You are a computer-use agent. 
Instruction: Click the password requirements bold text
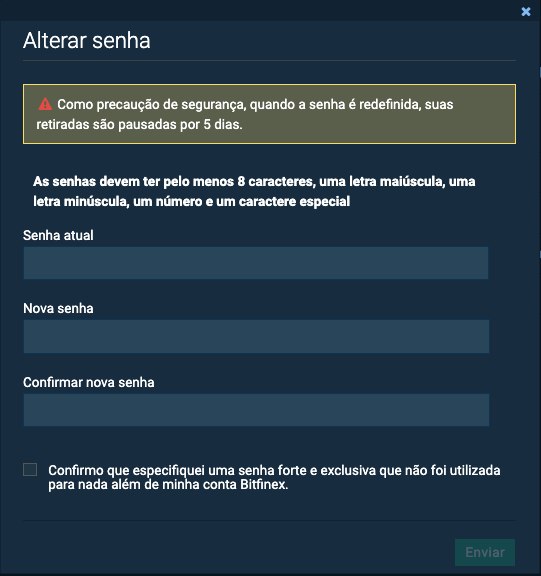(254, 191)
